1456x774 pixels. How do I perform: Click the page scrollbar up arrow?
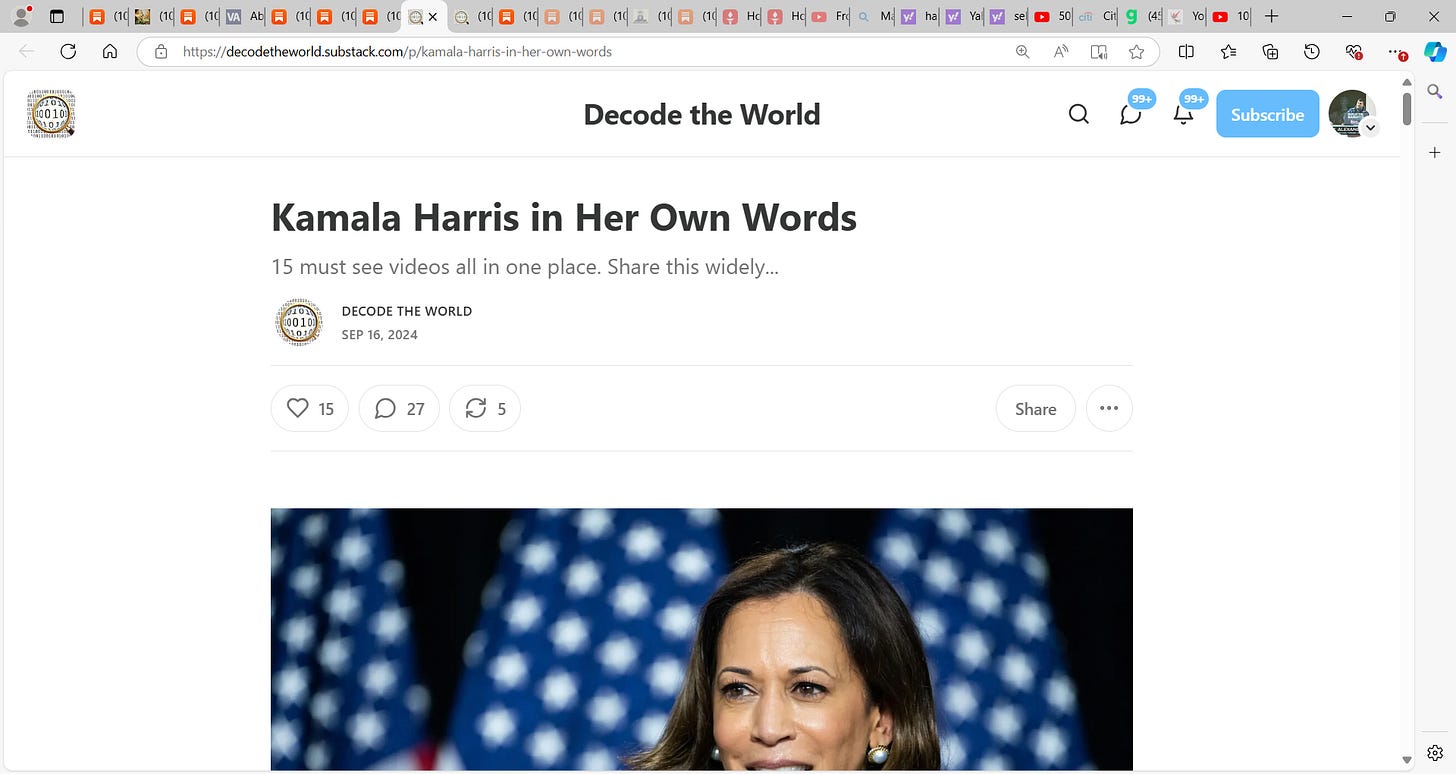(1407, 82)
